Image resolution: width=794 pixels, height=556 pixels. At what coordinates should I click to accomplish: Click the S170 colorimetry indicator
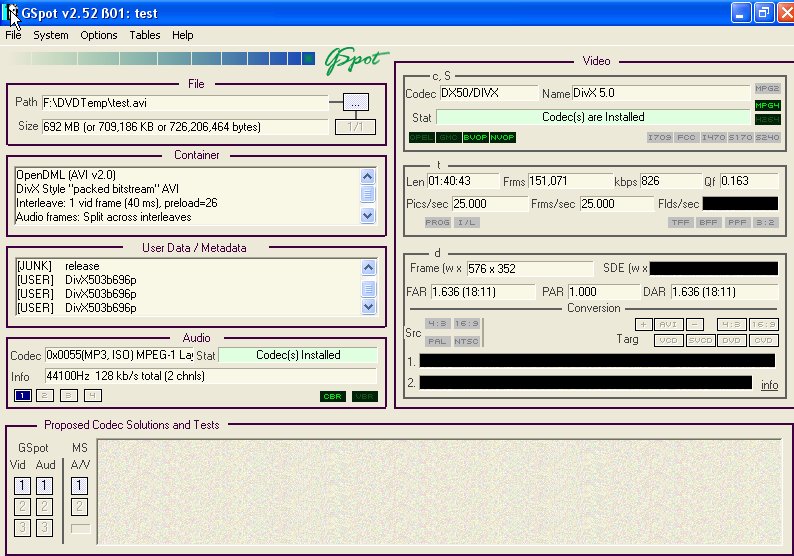pyautogui.click(x=740, y=137)
